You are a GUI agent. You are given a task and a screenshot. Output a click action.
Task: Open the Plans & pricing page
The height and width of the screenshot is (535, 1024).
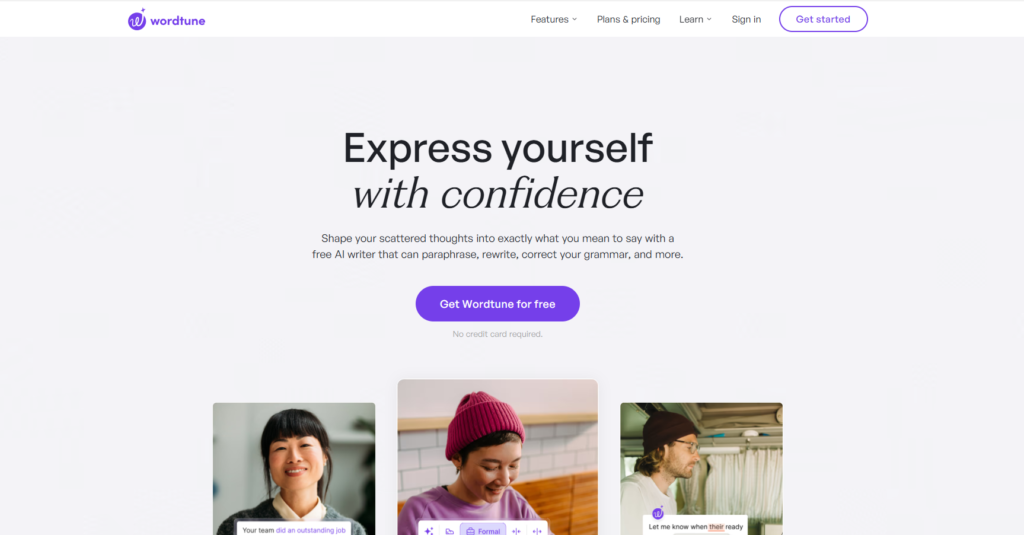pyautogui.click(x=628, y=20)
